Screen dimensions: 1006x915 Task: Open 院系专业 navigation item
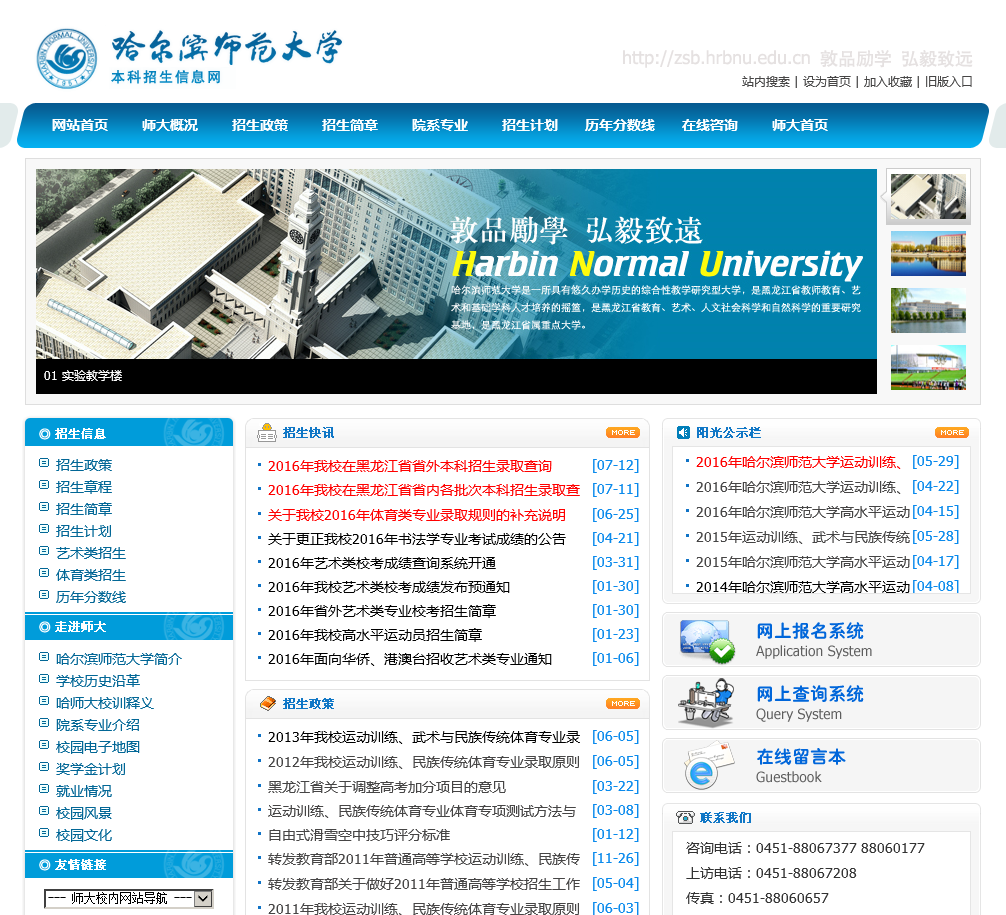click(439, 125)
